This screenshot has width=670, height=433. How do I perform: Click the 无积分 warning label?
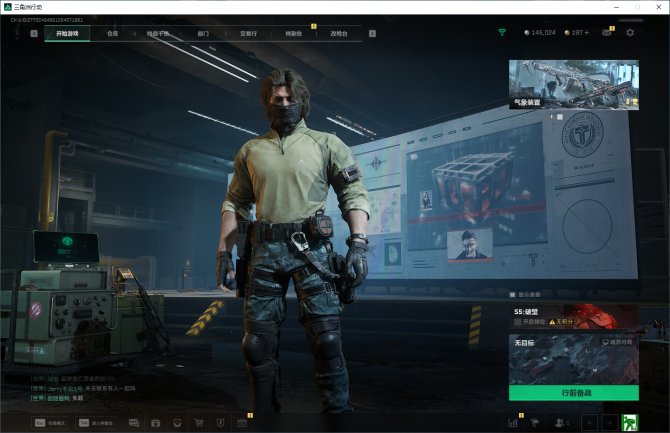point(563,322)
